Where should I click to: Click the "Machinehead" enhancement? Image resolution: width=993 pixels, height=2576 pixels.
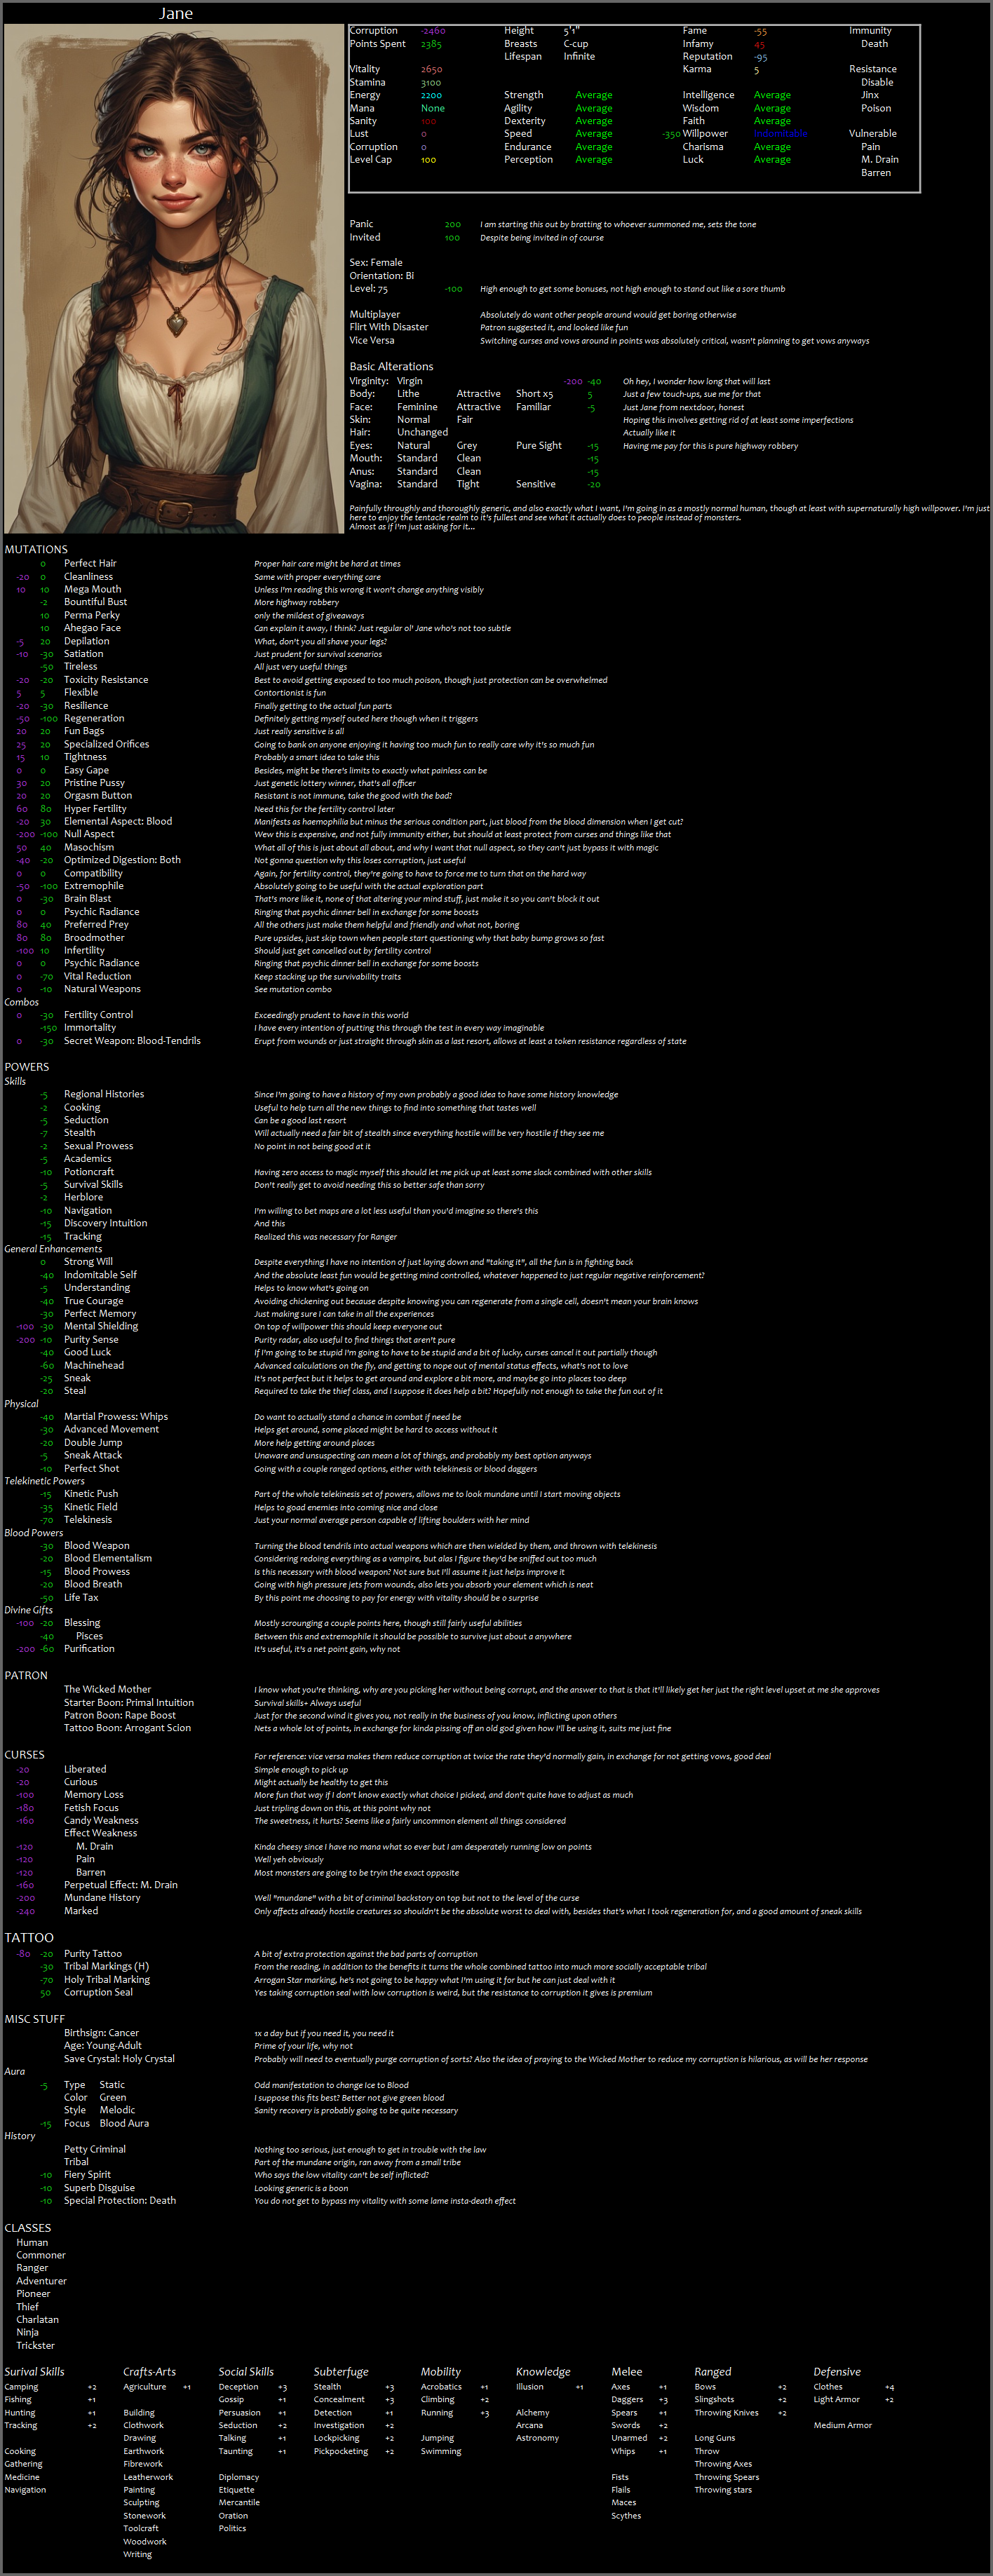pyautogui.click(x=94, y=1365)
